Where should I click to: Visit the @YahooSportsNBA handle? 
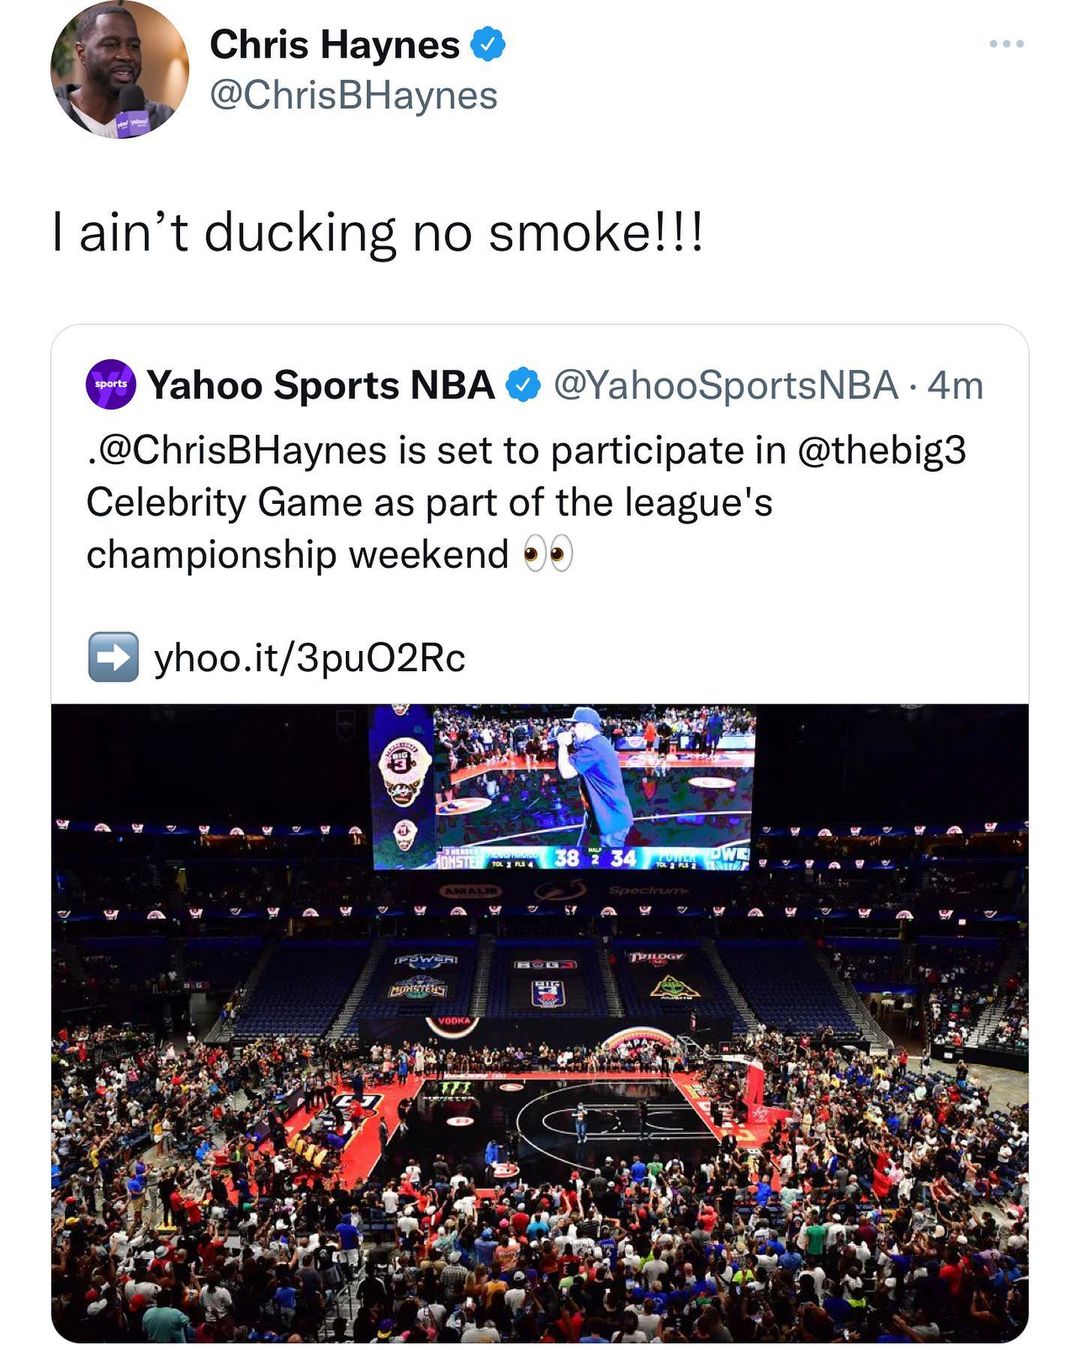point(725,385)
